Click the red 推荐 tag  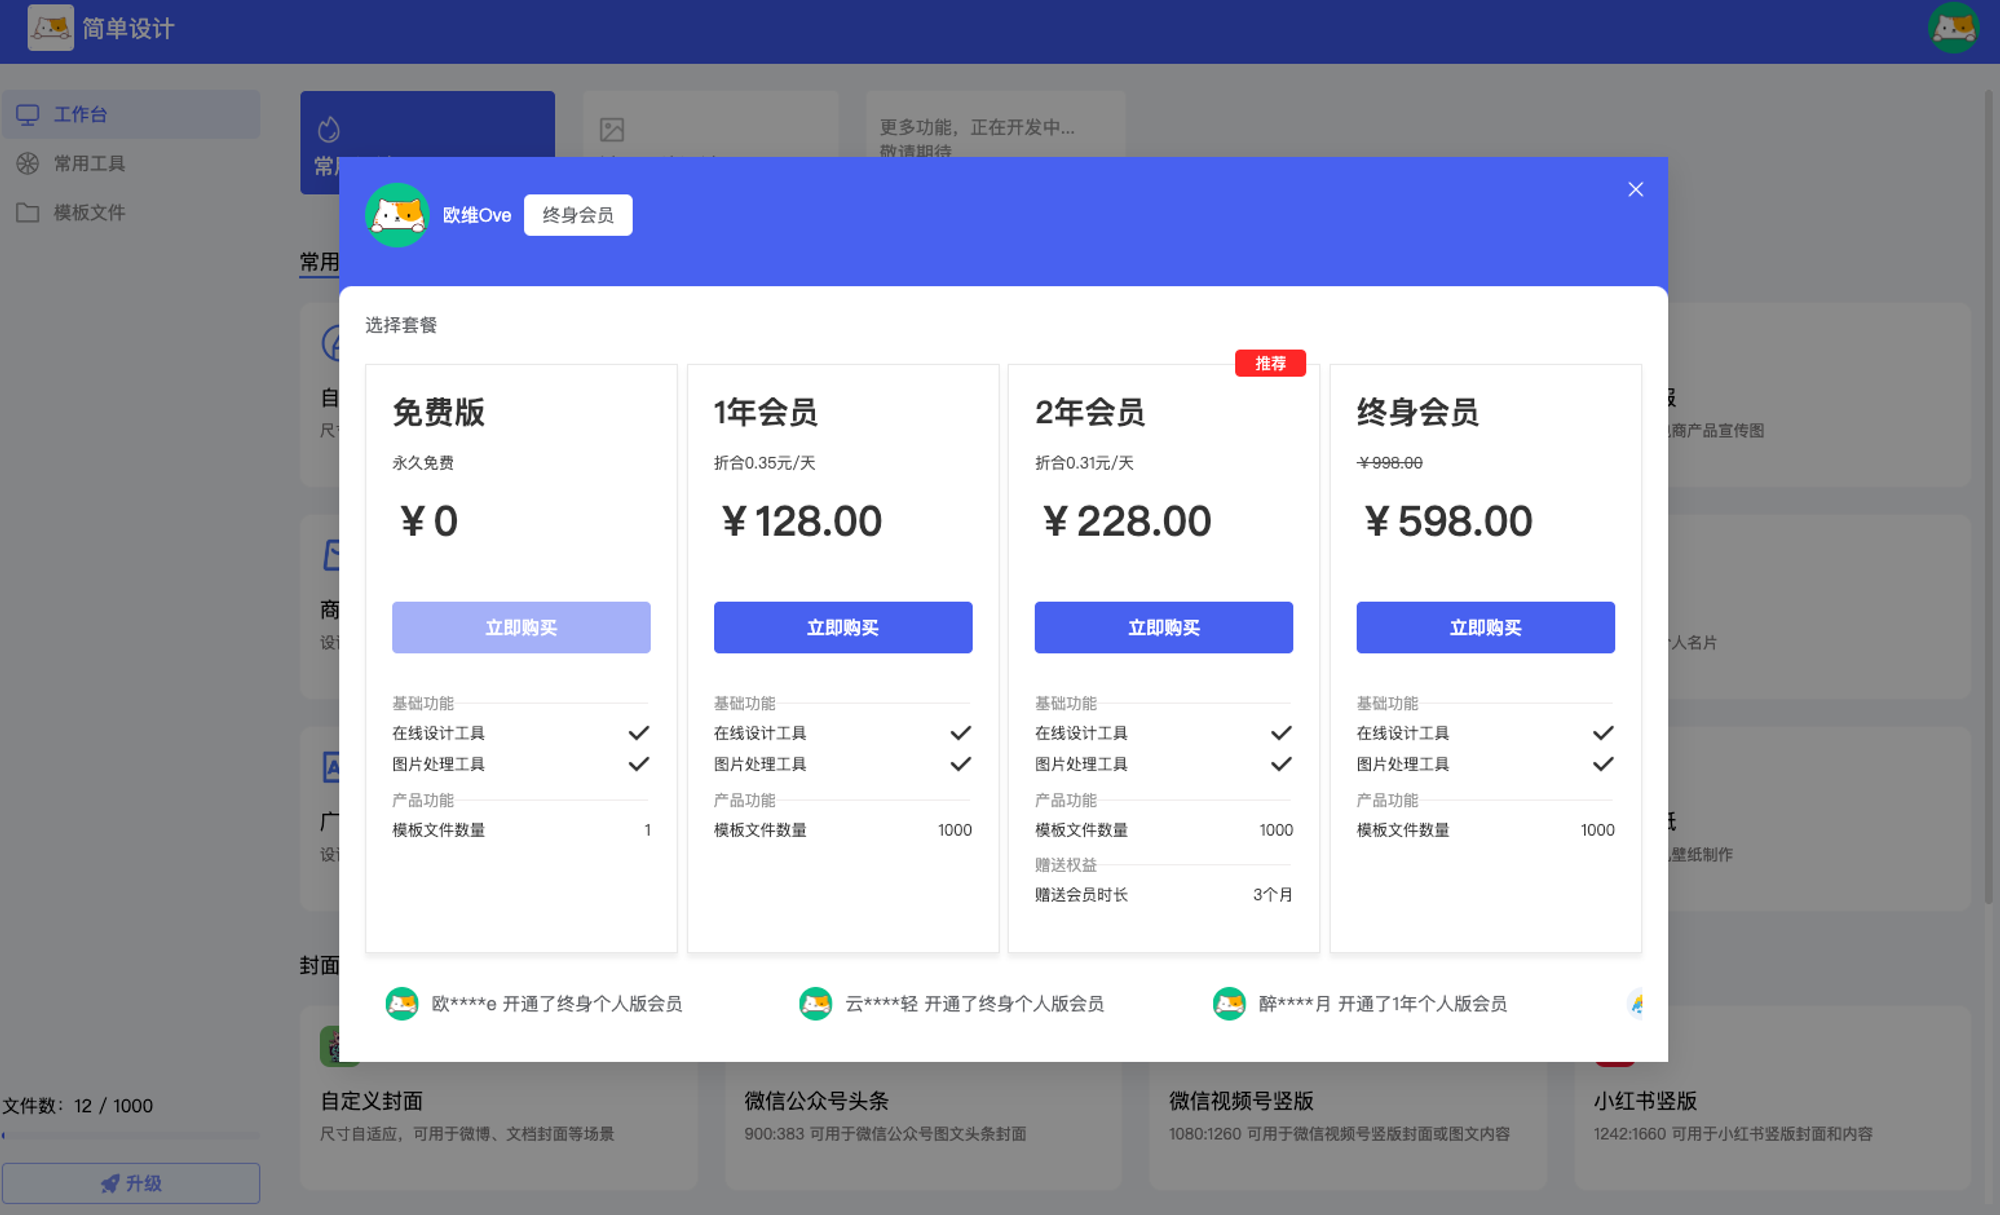[1270, 363]
